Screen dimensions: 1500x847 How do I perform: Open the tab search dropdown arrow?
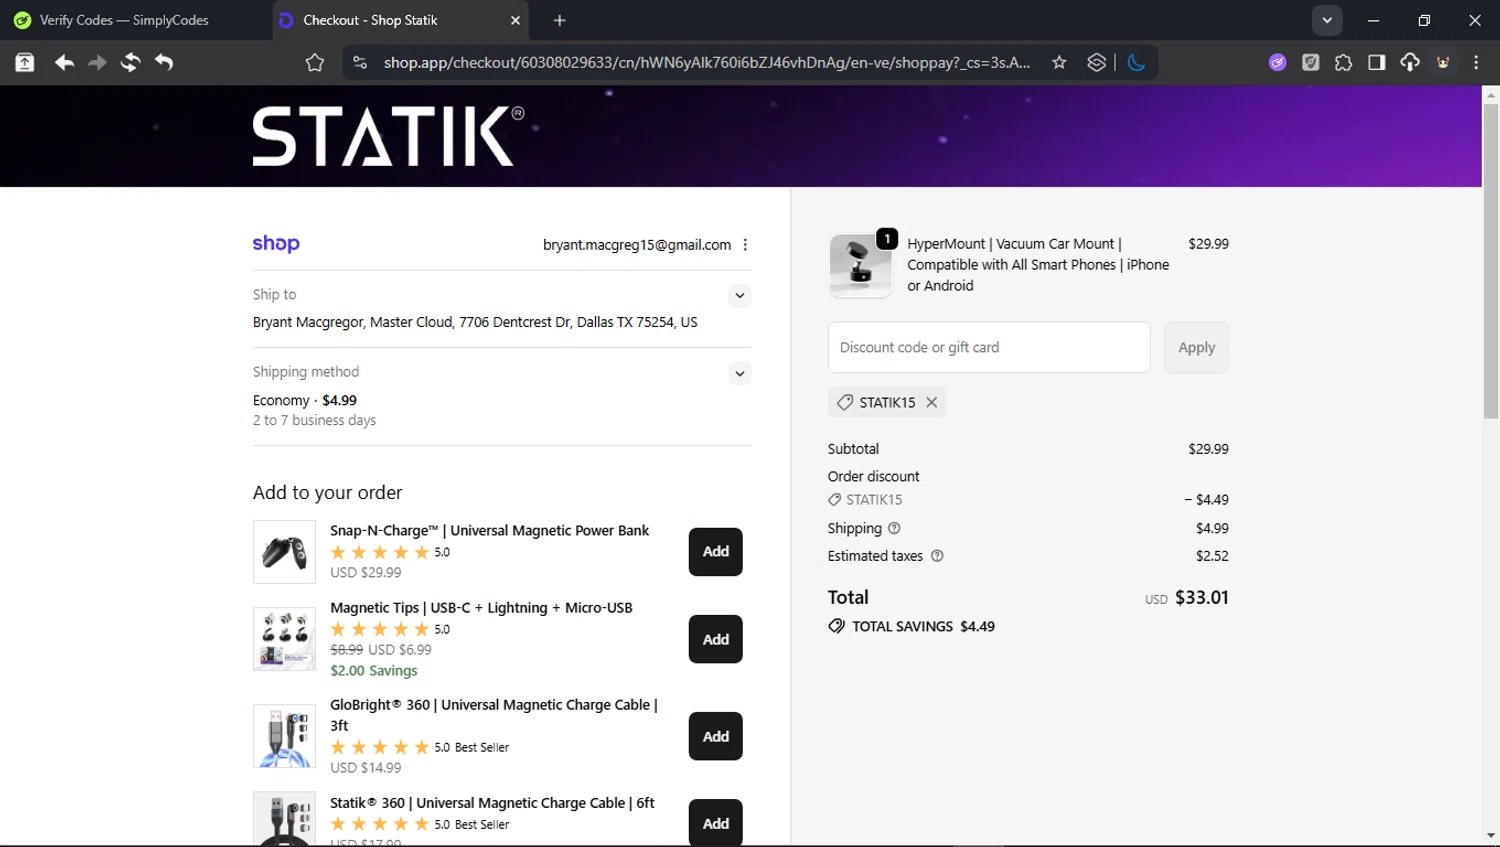point(1327,20)
